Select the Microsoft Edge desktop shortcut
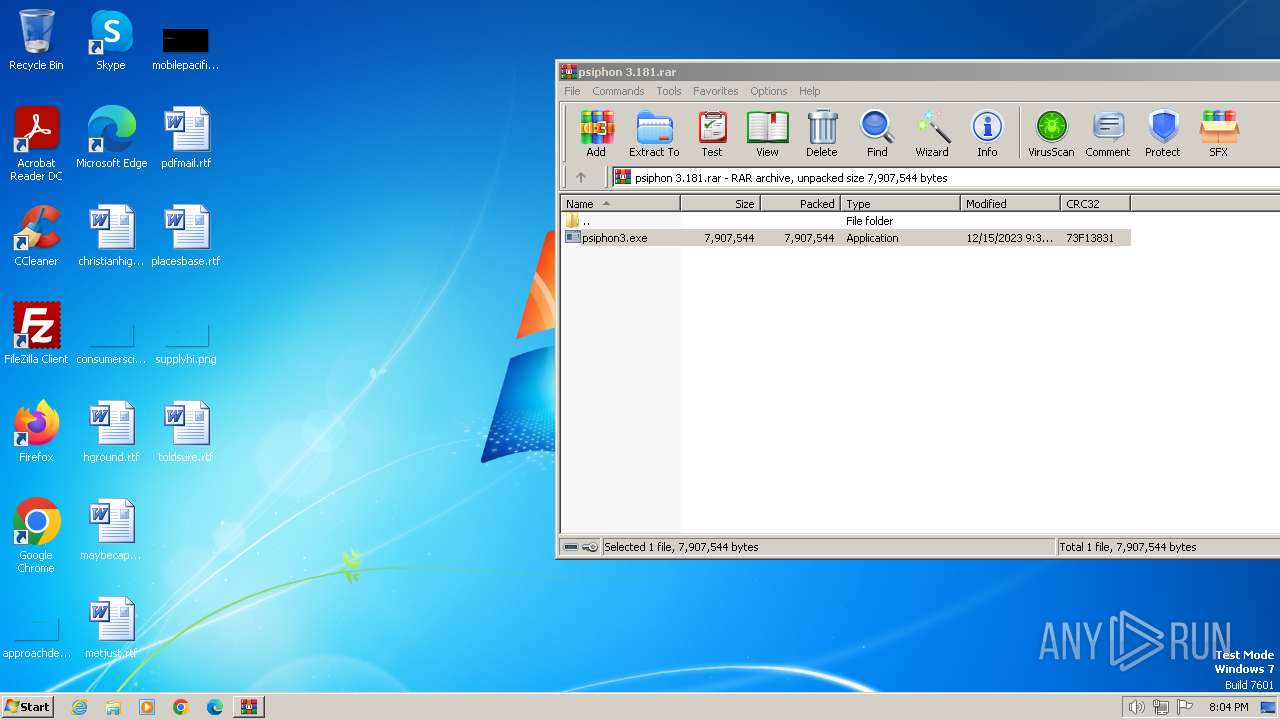The height and width of the screenshot is (720, 1280). [x=111, y=138]
